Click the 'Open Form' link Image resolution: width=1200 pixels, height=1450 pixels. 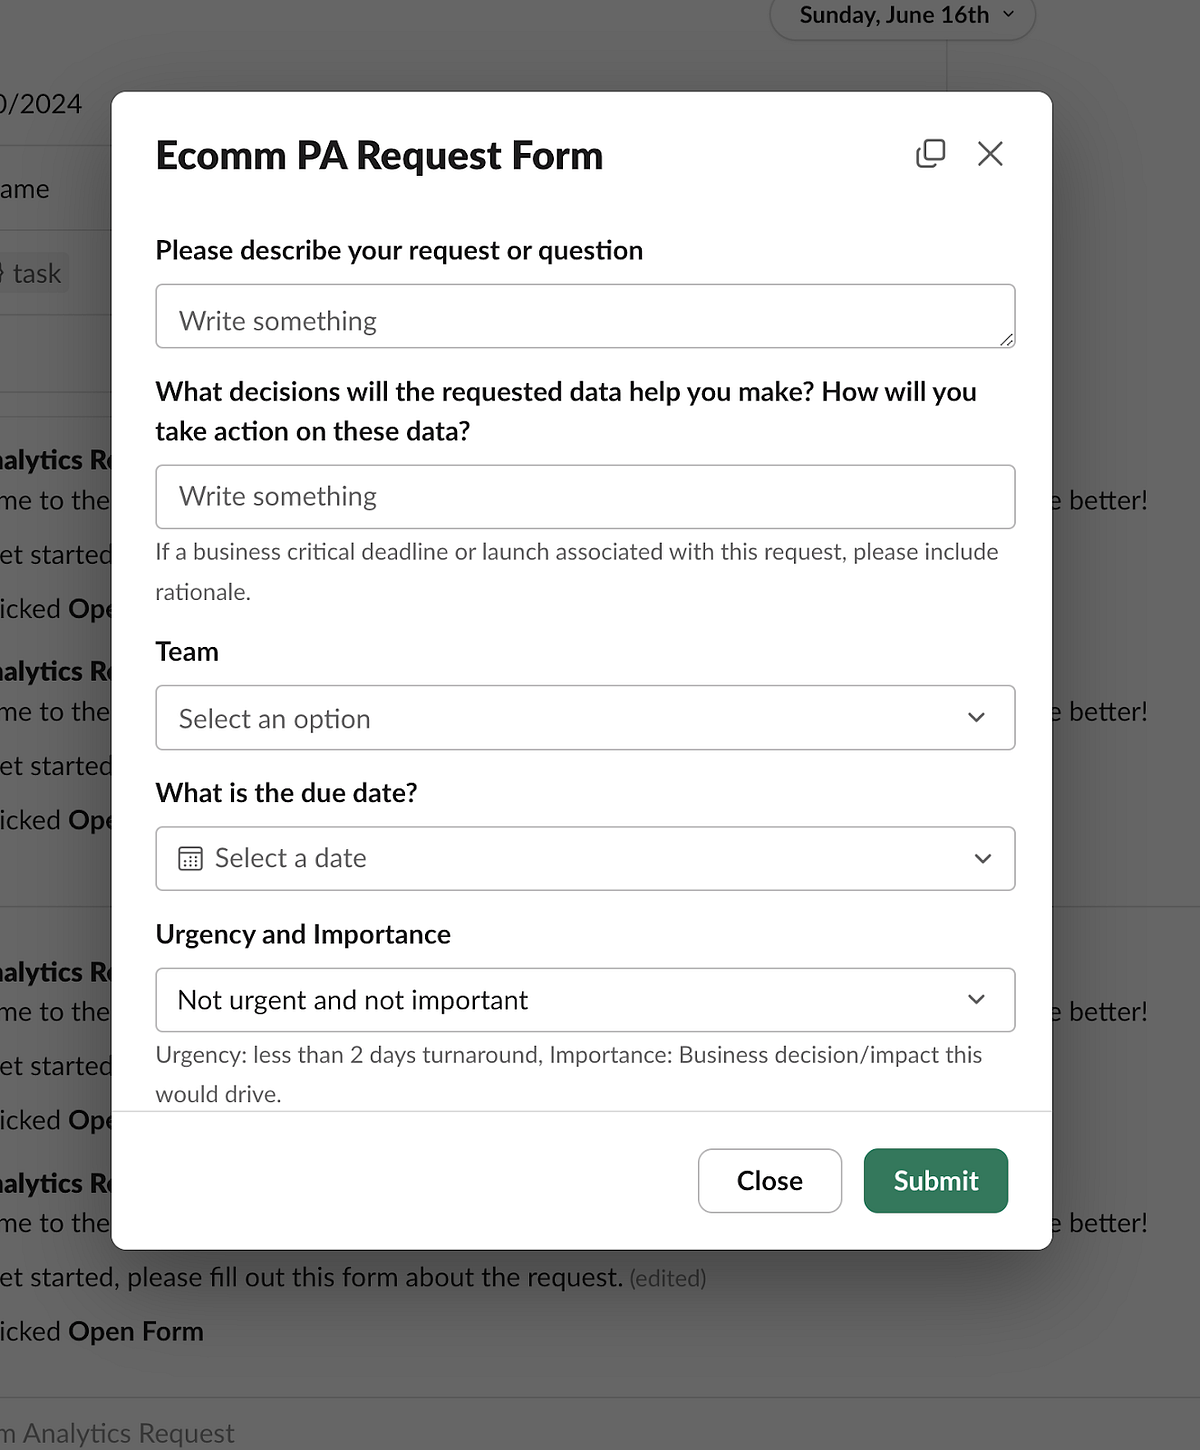tap(136, 1331)
